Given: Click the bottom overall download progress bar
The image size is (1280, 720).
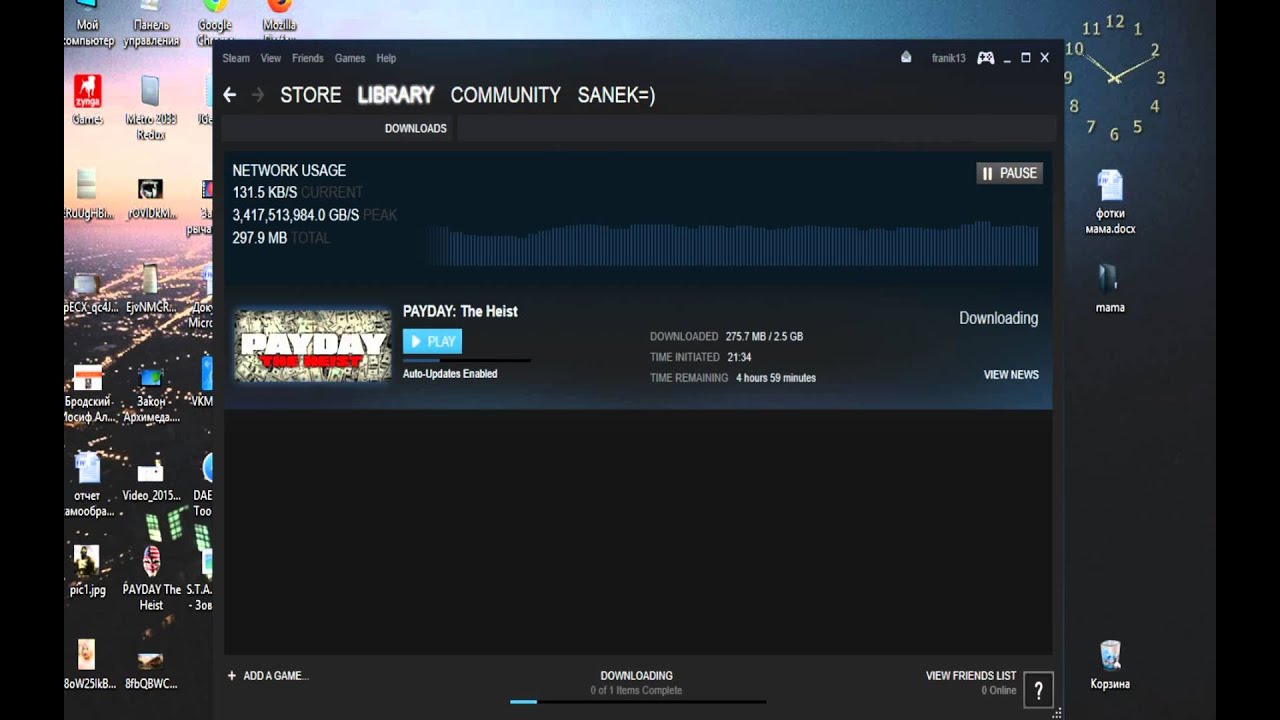Looking at the screenshot, I should tap(638, 702).
